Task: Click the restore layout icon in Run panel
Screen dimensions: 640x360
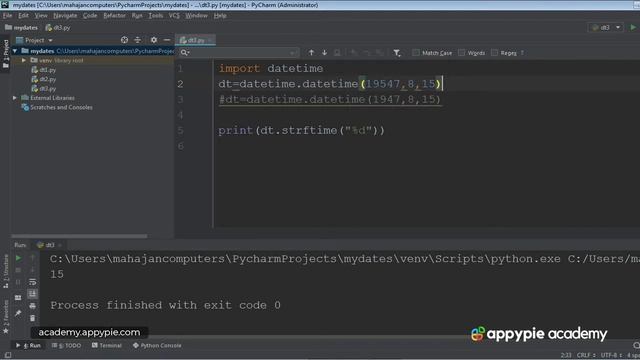Action: (x=18, y=298)
